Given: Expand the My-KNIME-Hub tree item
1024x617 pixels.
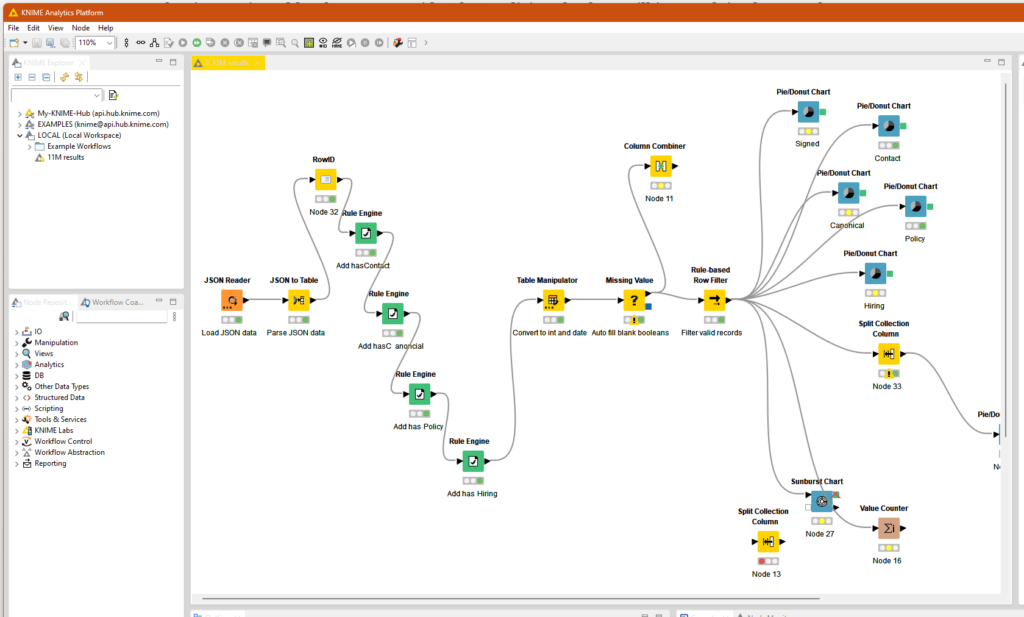Looking at the screenshot, I should (x=20, y=114).
